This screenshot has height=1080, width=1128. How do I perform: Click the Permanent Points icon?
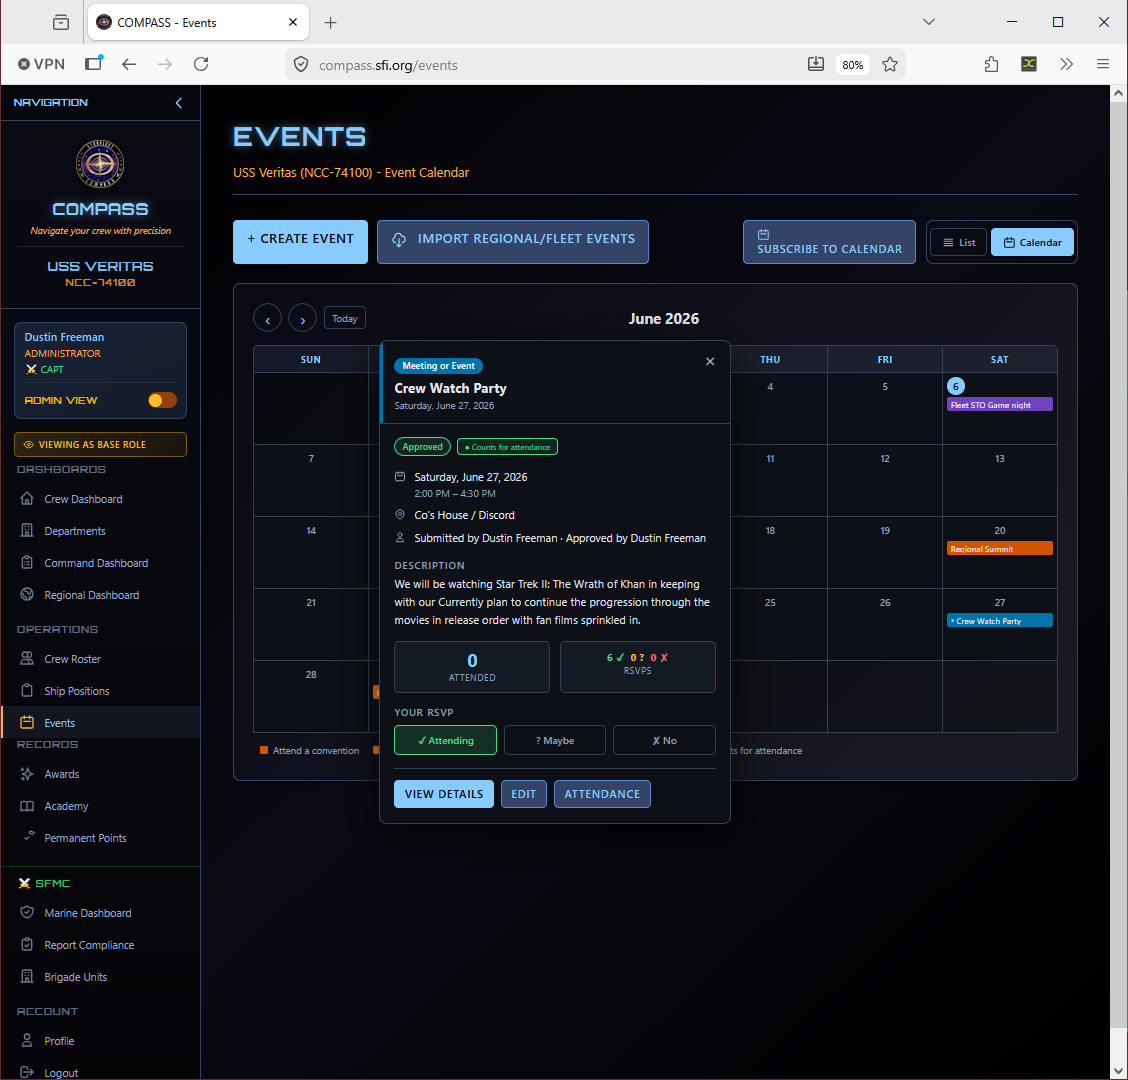click(29, 835)
